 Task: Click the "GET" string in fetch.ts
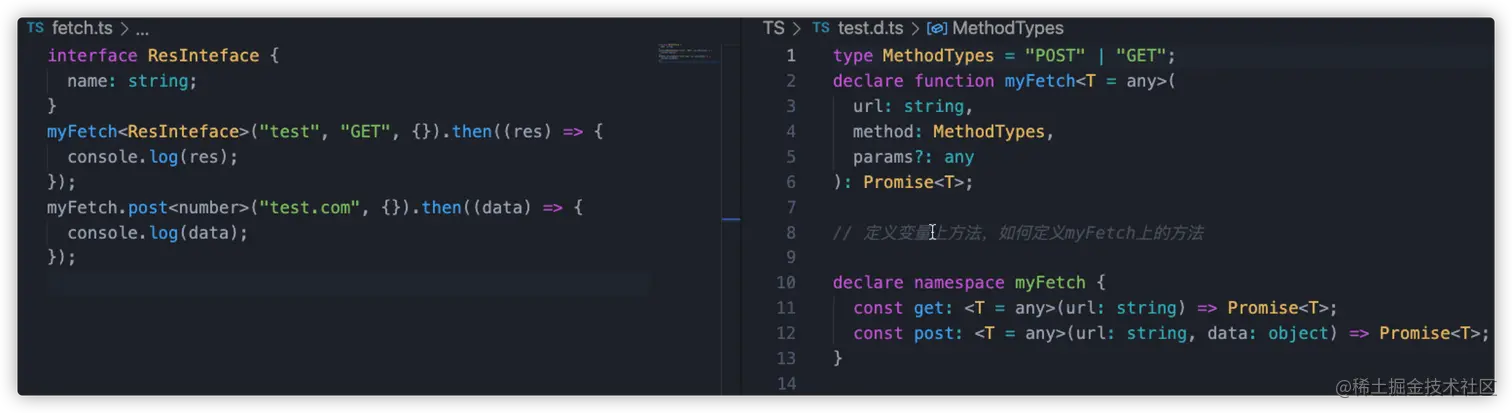click(365, 132)
